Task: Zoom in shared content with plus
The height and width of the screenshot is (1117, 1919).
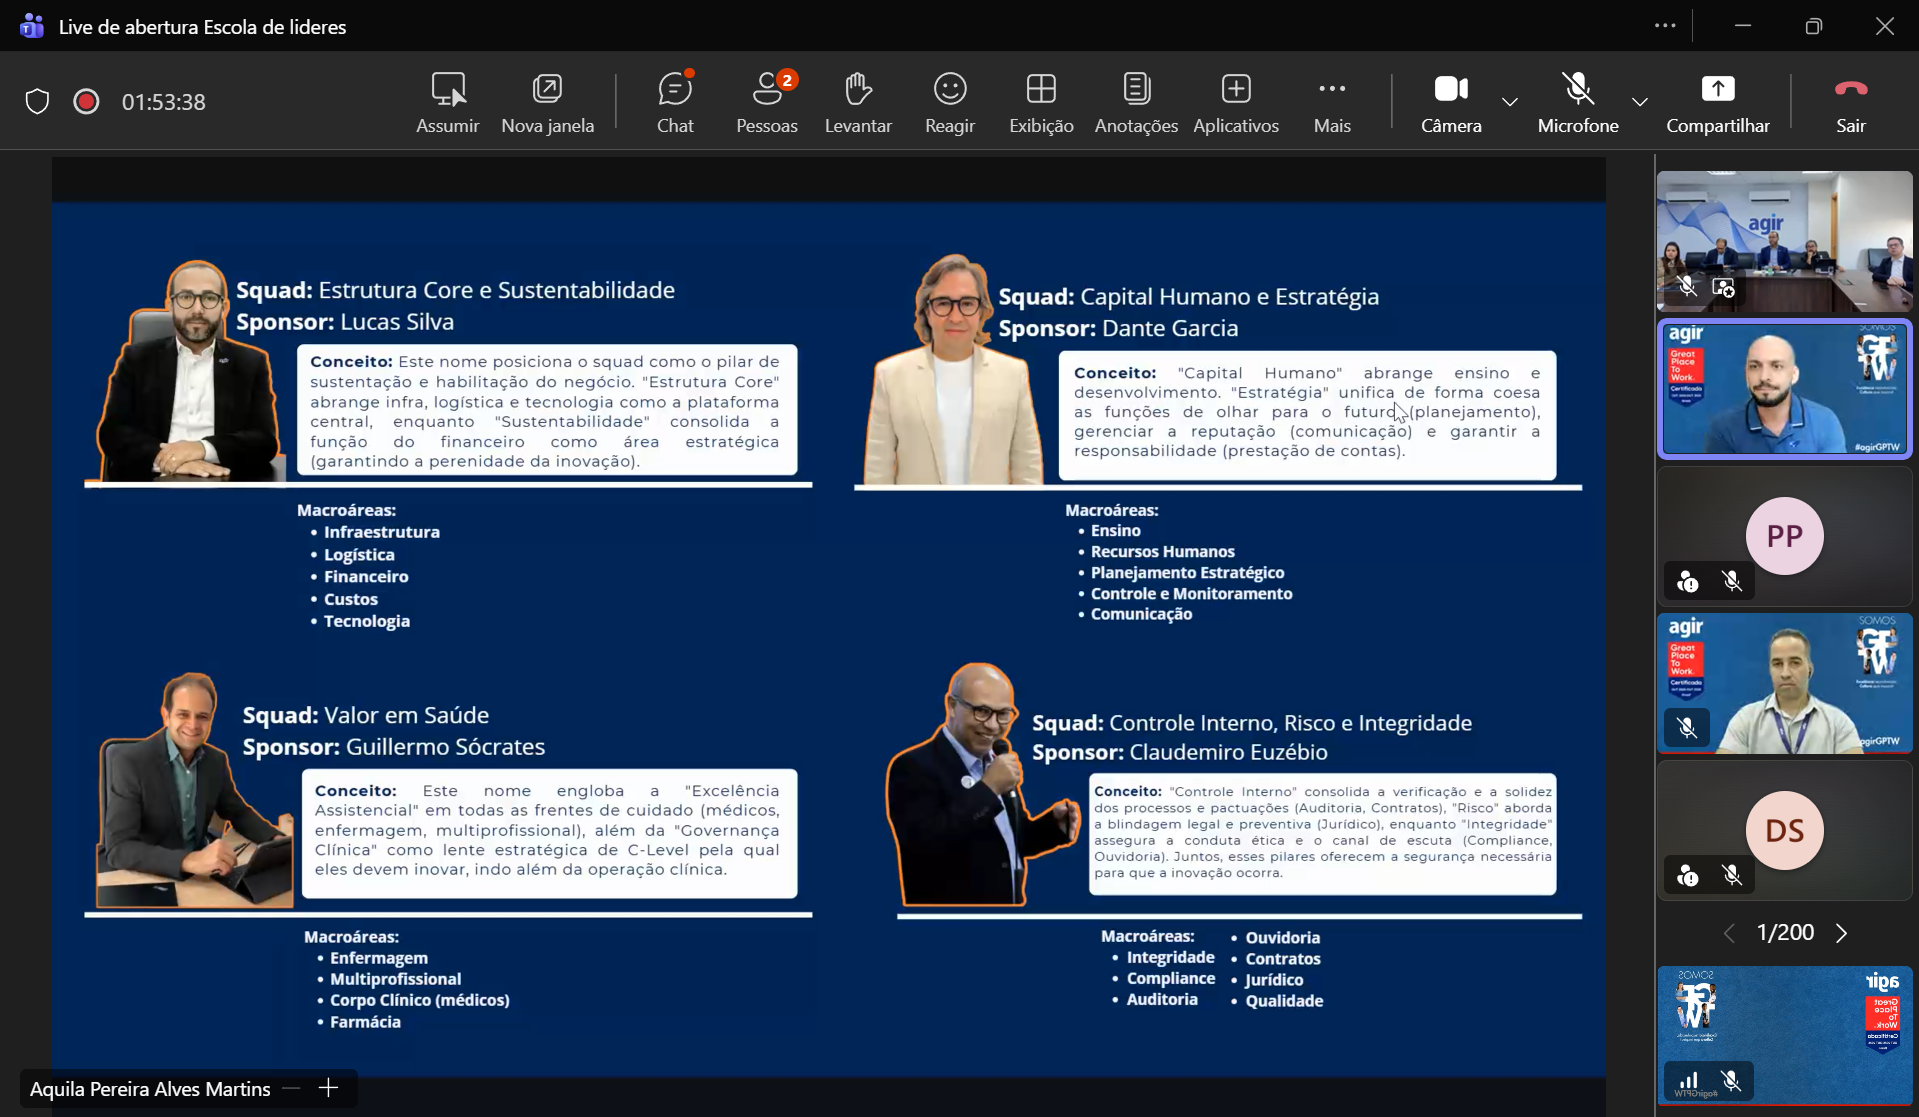Action: 329,1088
